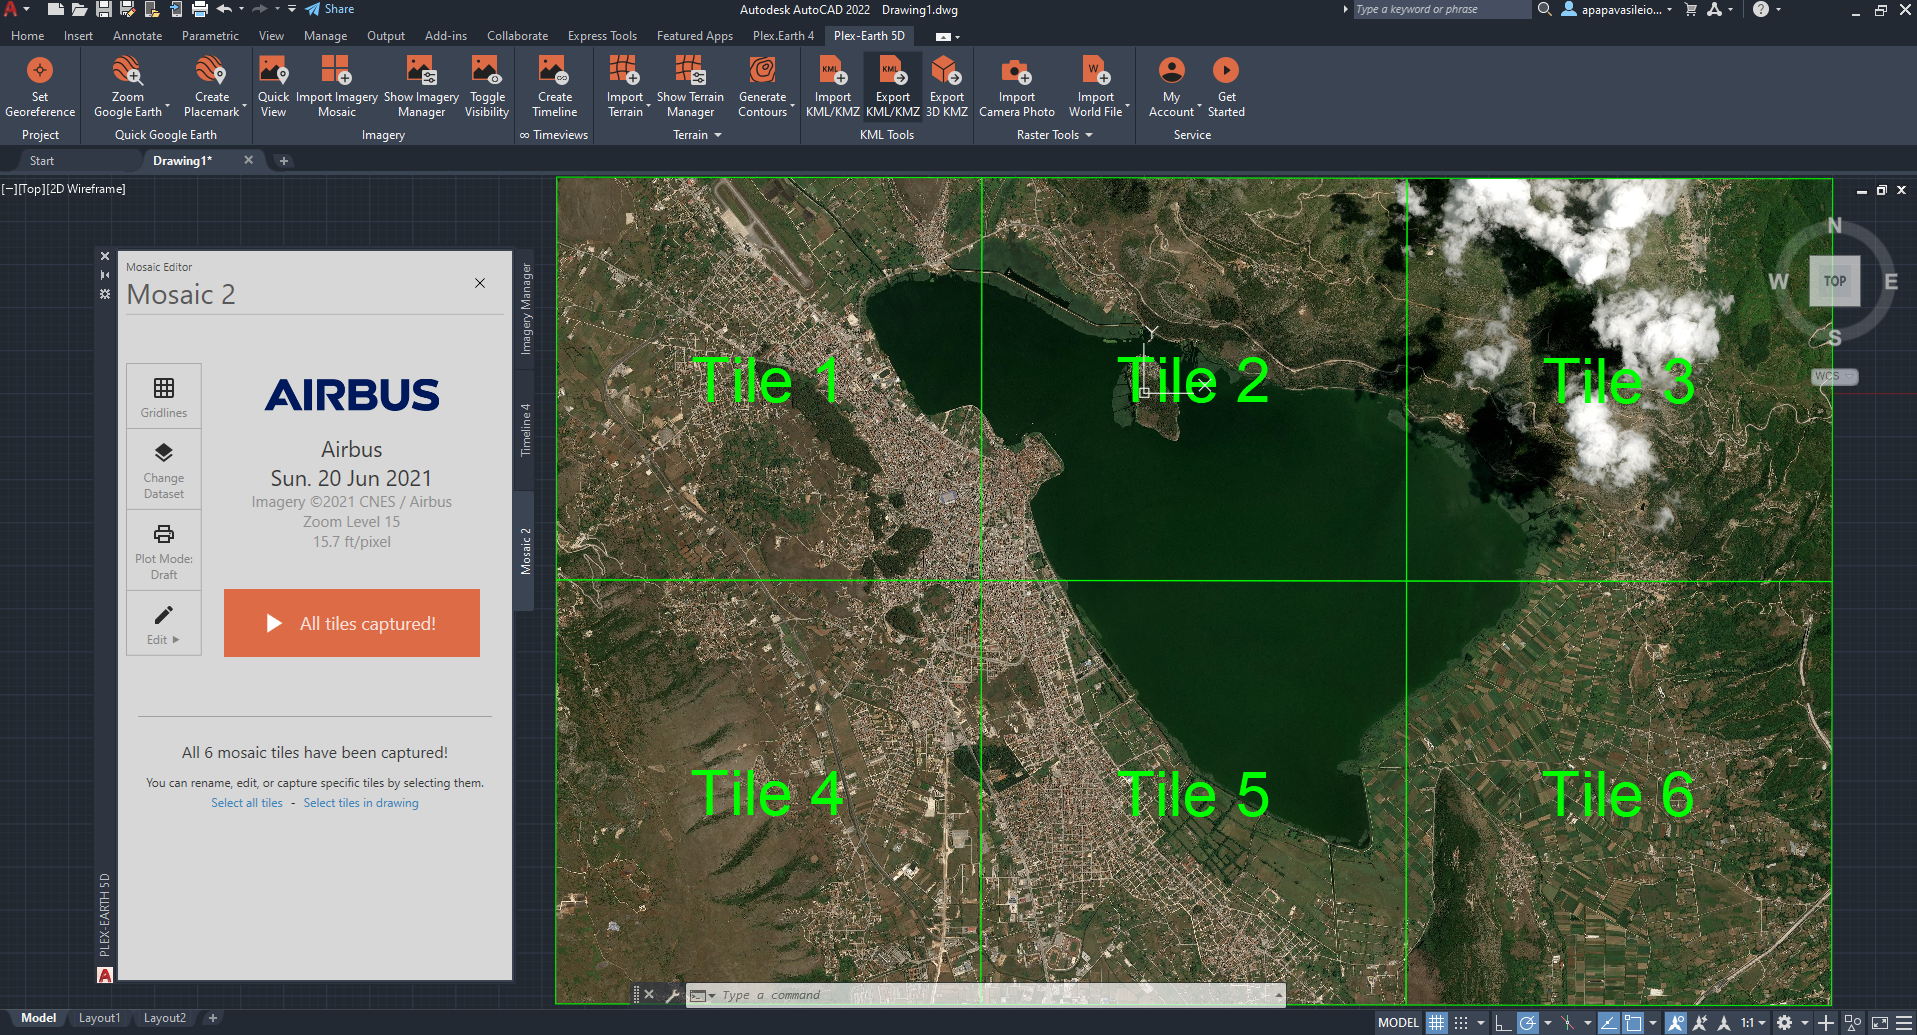
Task: Toggle Imagery Visibility
Action: (487, 86)
